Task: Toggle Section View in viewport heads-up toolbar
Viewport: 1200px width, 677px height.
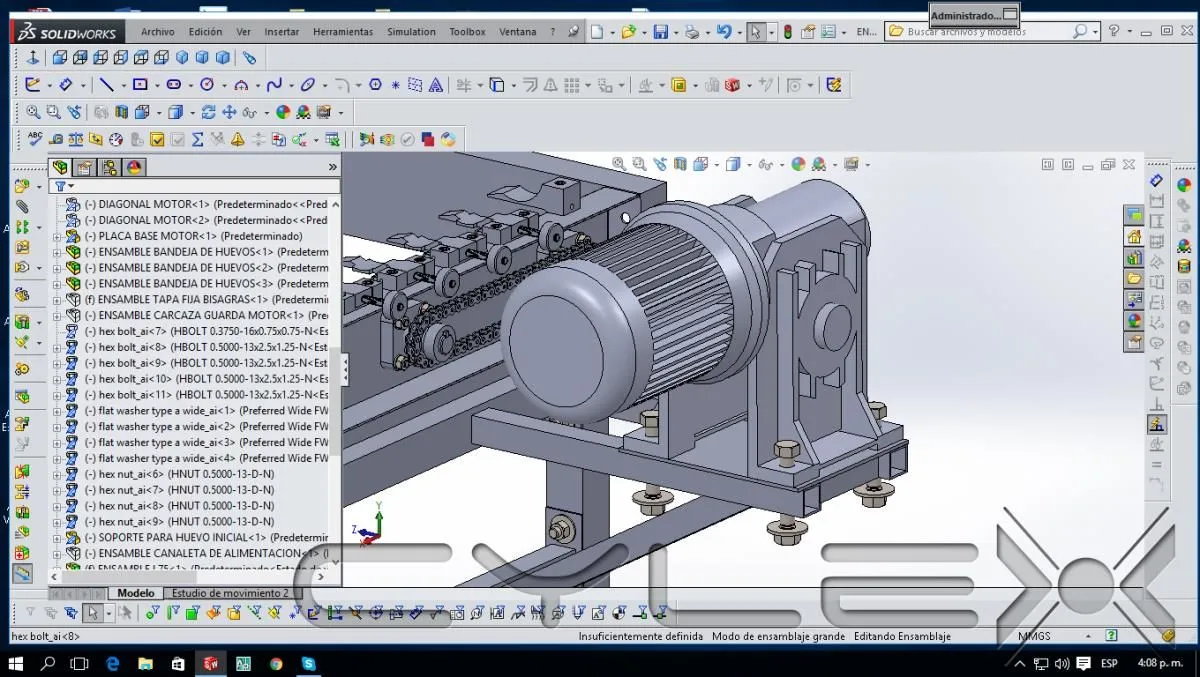Action: (681, 164)
